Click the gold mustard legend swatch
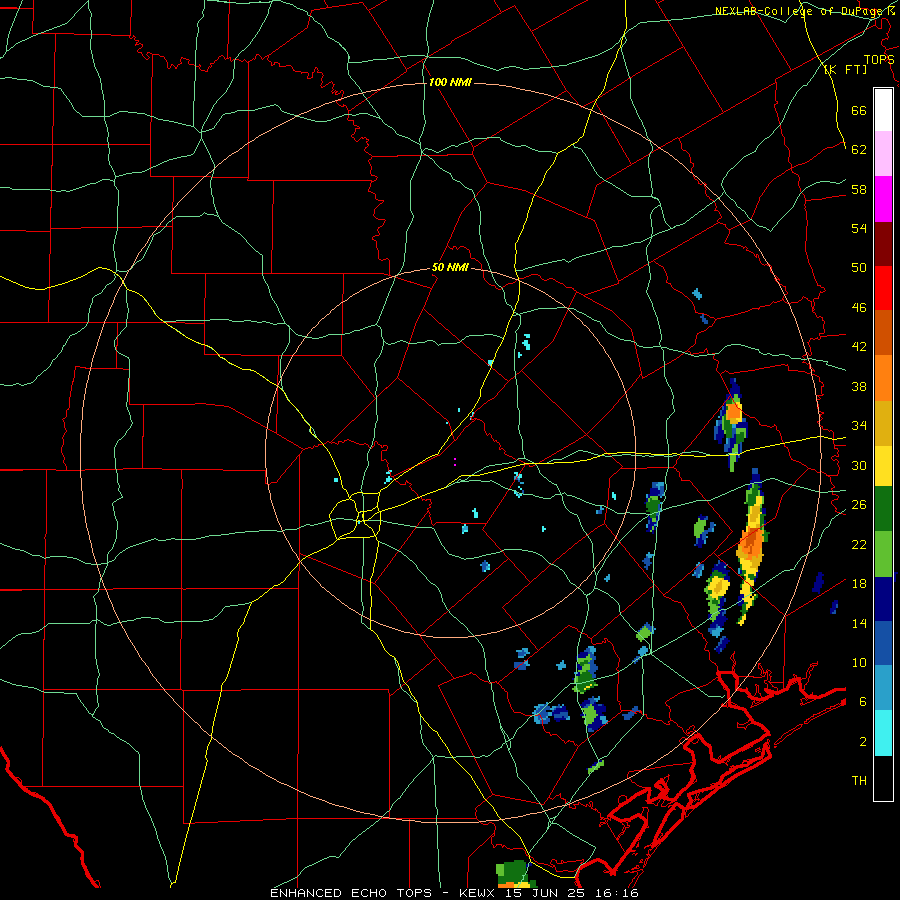This screenshot has height=900, width=900. coord(883,423)
